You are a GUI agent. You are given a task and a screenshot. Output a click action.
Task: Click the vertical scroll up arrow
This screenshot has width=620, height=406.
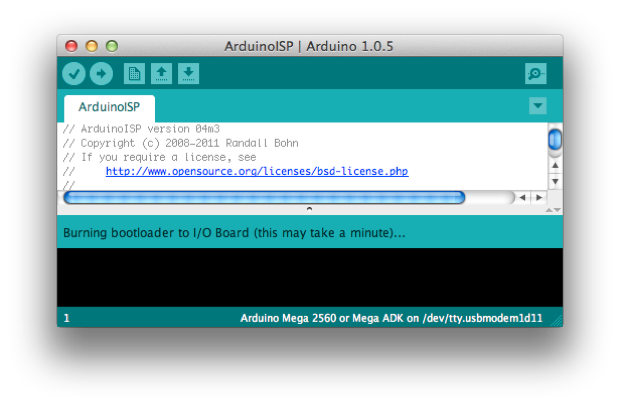click(x=555, y=165)
